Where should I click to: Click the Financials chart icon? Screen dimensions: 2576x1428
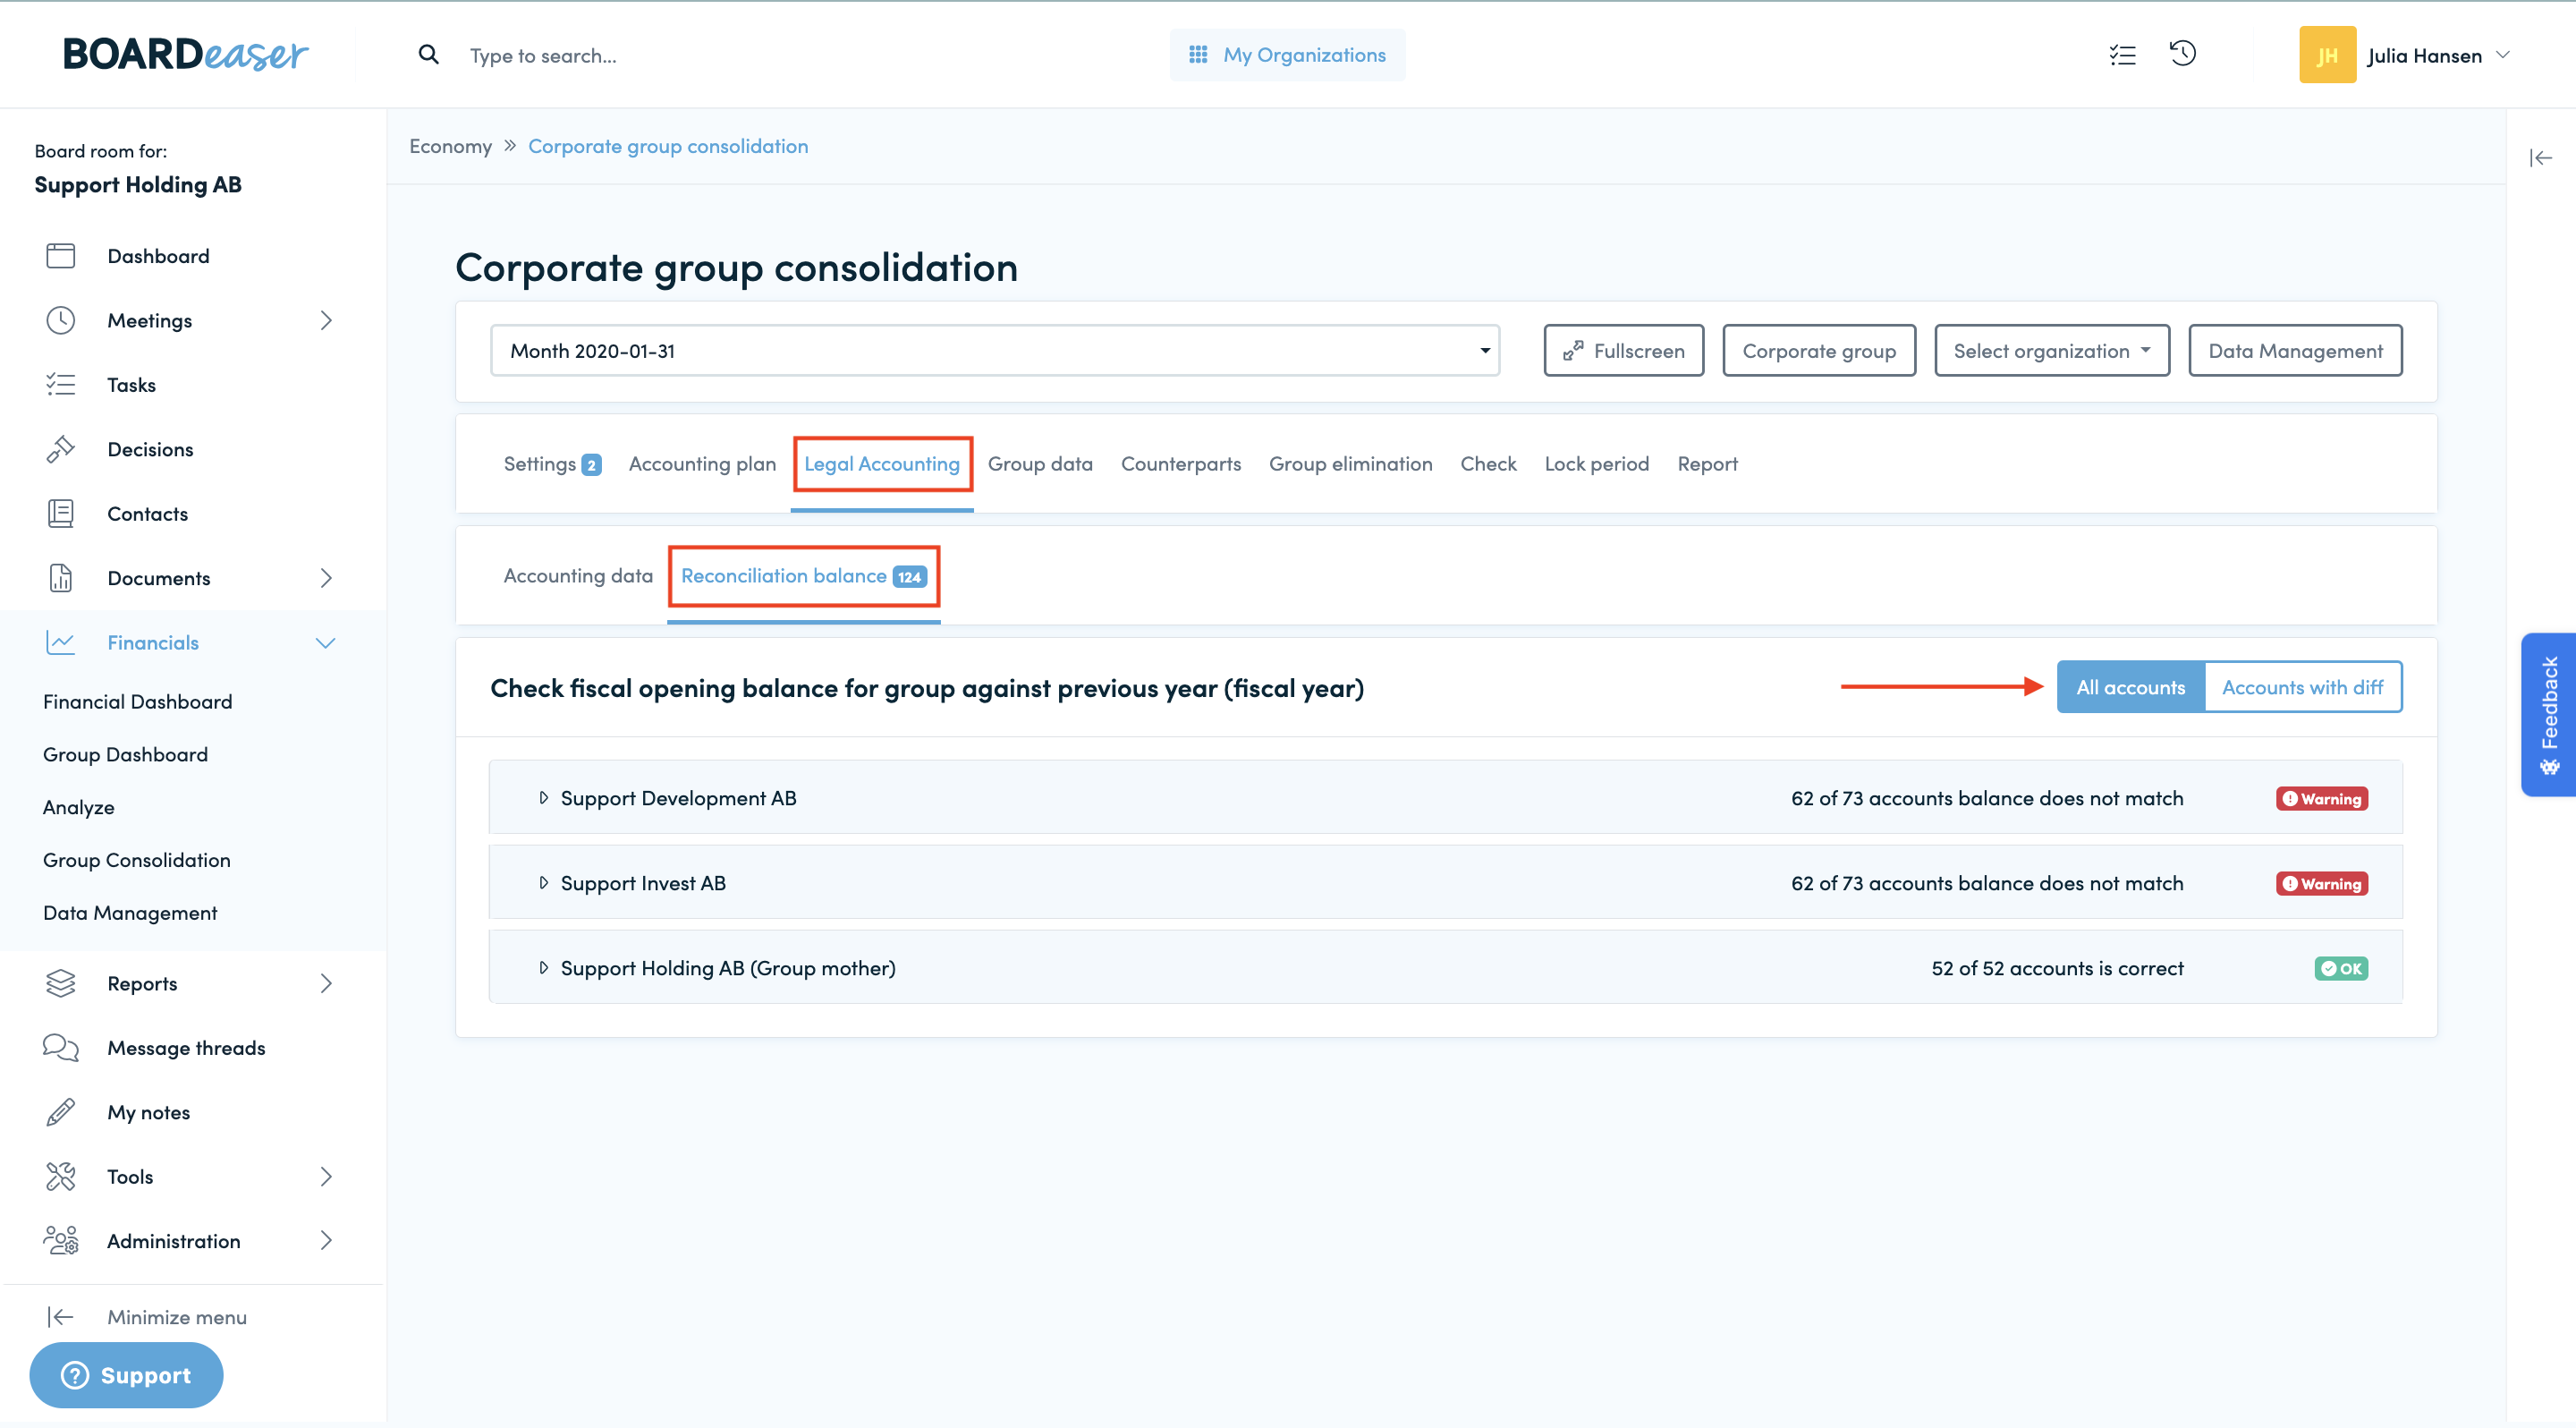click(60, 642)
